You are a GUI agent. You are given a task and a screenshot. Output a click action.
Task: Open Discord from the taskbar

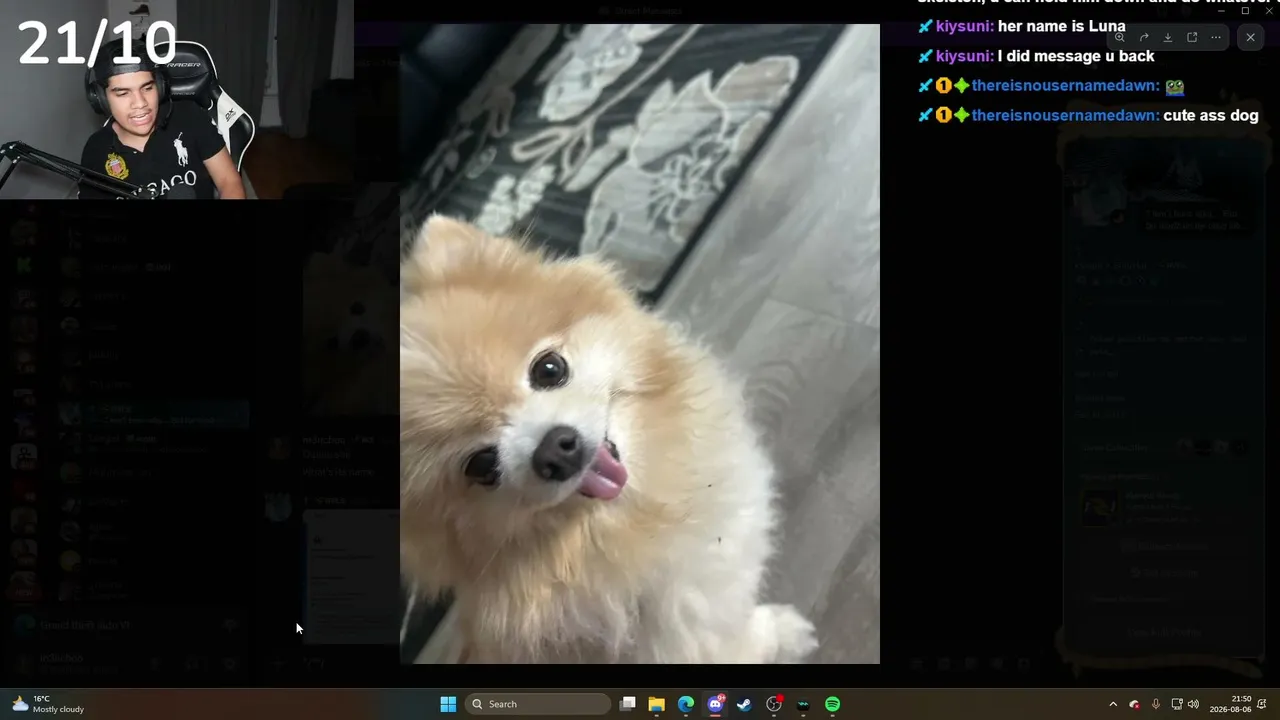(x=715, y=704)
